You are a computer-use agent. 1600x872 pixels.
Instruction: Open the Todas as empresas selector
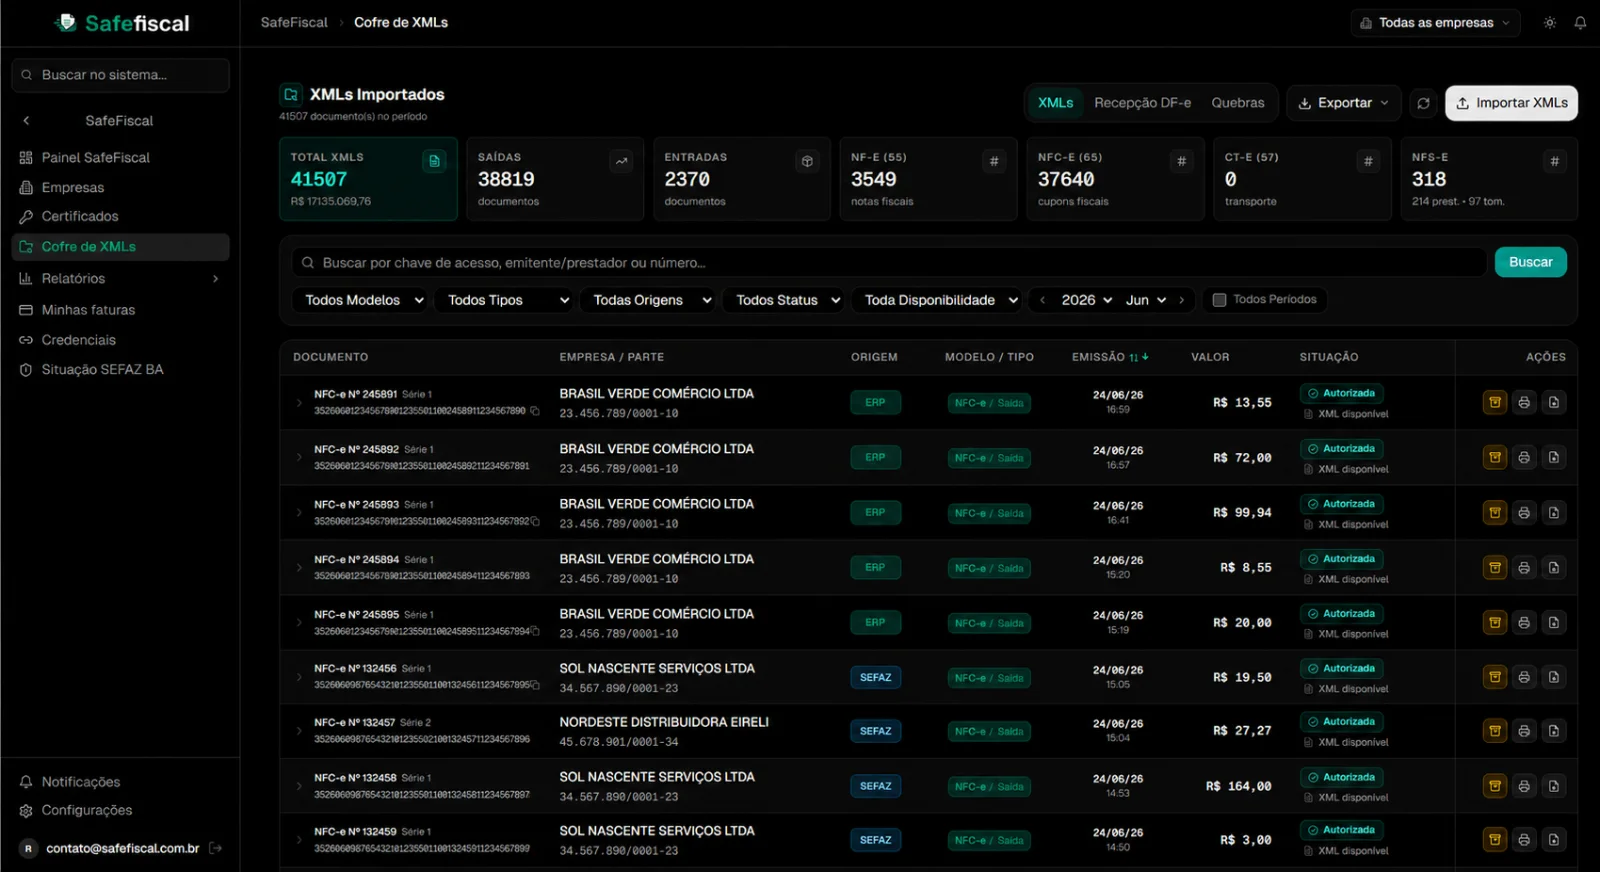[1435, 23]
